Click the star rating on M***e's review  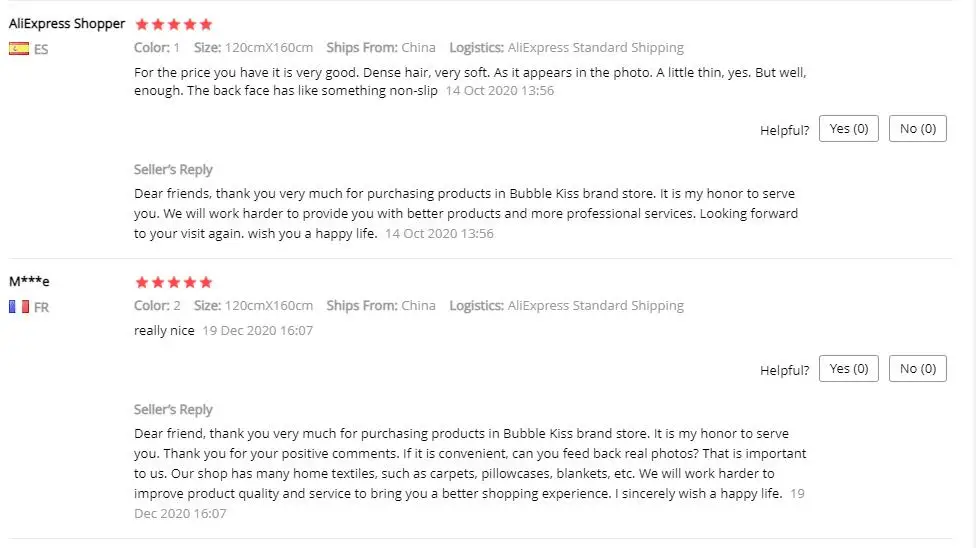(173, 283)
